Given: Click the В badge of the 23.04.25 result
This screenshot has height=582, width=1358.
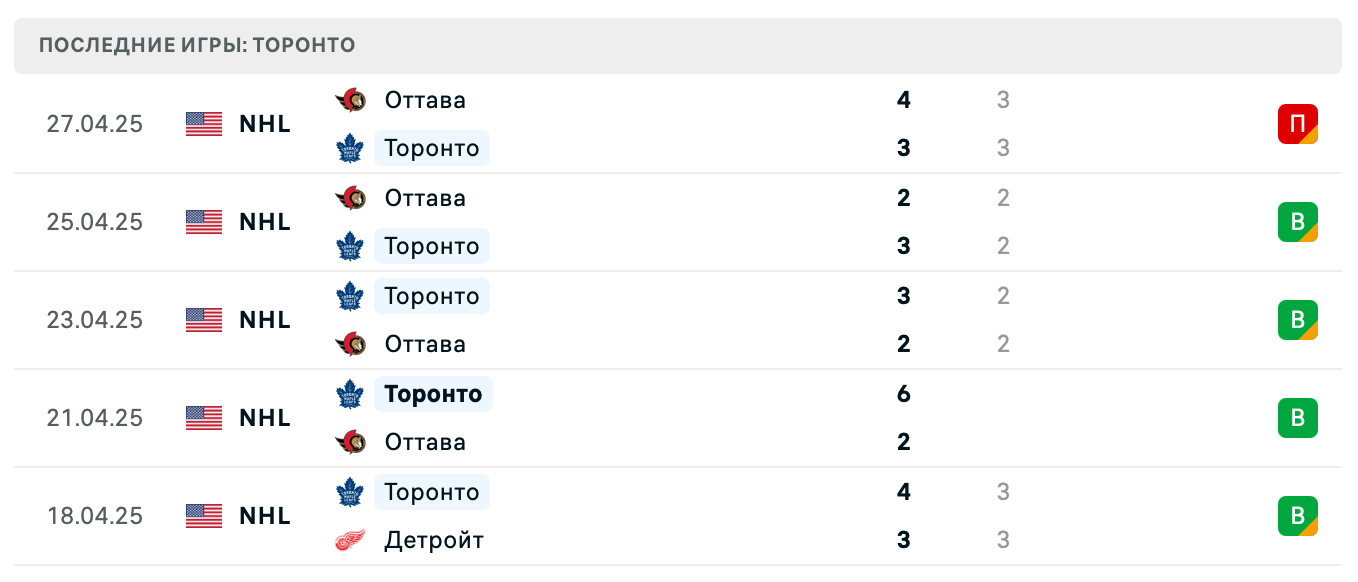Looking at the screenshot, I should [x=1298, y=320].
